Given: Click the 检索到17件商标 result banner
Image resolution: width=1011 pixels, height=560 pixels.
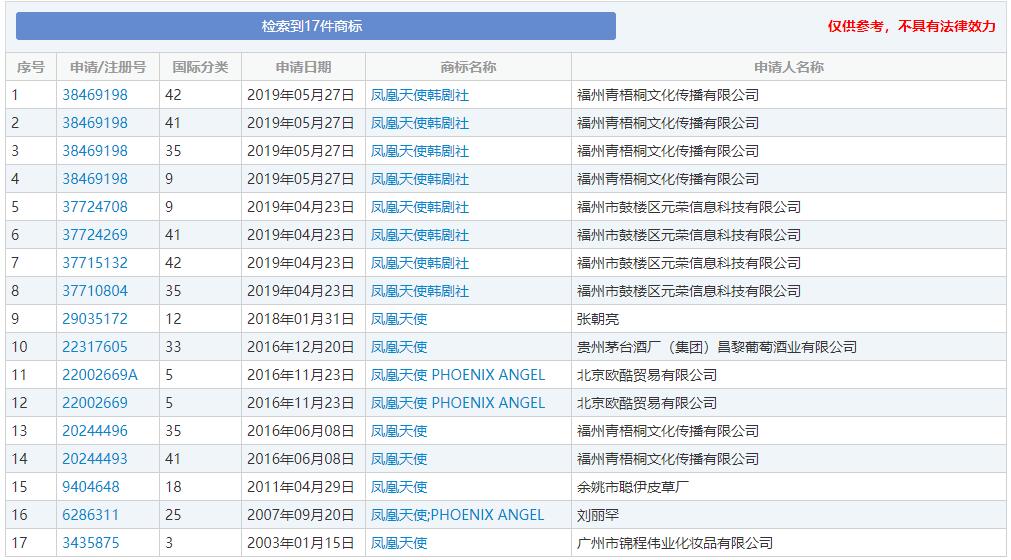Looking at the screenshot, I should tap(315, 26).
